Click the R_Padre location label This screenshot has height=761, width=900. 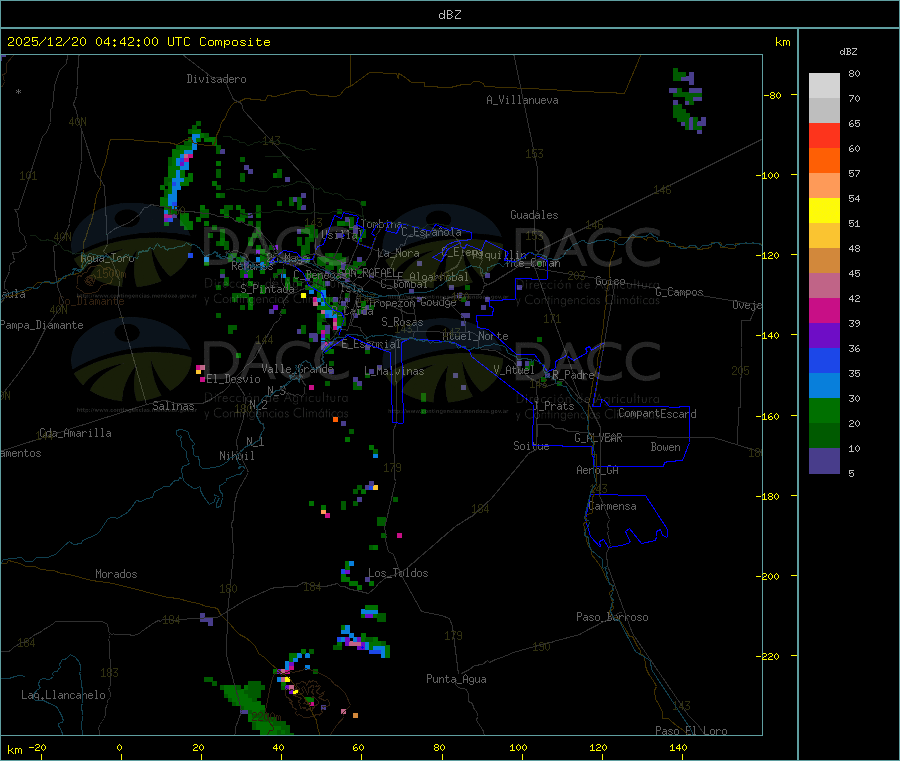tap(573, 375)
